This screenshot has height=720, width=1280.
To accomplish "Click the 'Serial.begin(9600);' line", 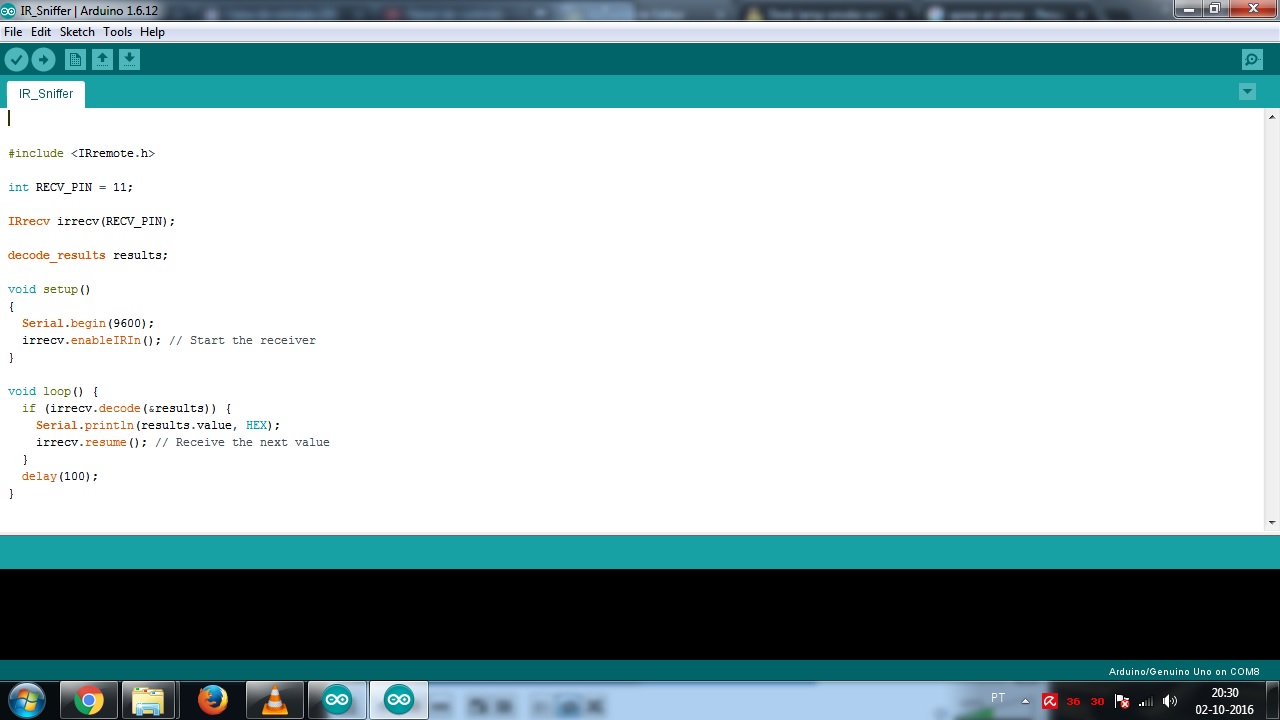I will coord(88,323).
